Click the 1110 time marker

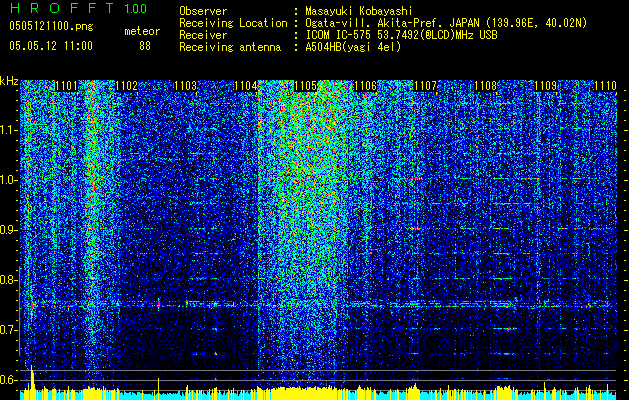(605, 86)
